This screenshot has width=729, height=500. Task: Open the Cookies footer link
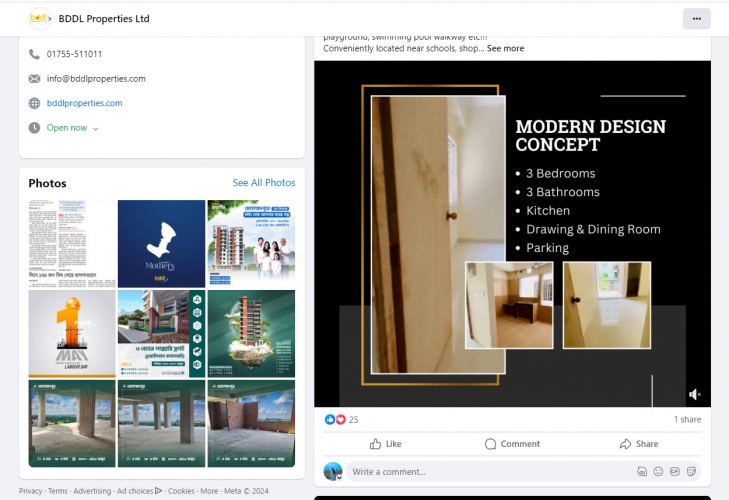point(181,491)
